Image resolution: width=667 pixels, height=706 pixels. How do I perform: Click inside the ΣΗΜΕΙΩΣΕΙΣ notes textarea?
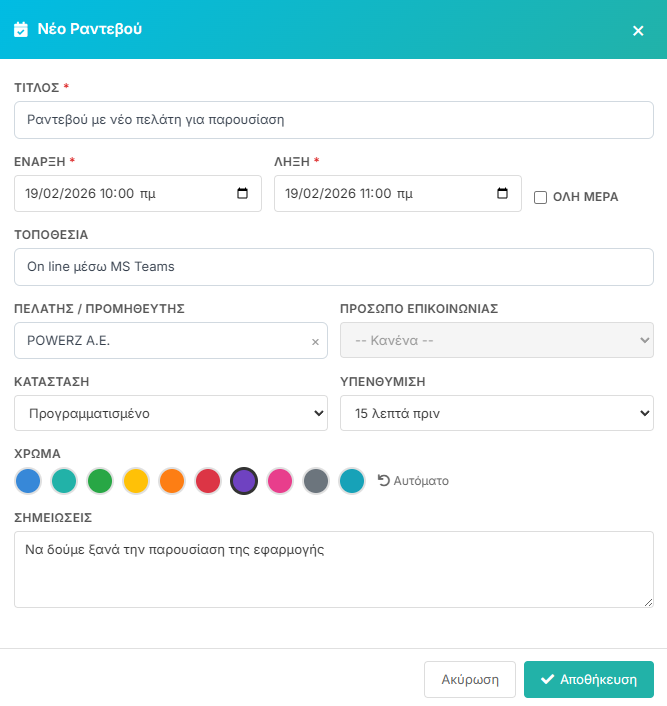[x=333, y=569]
